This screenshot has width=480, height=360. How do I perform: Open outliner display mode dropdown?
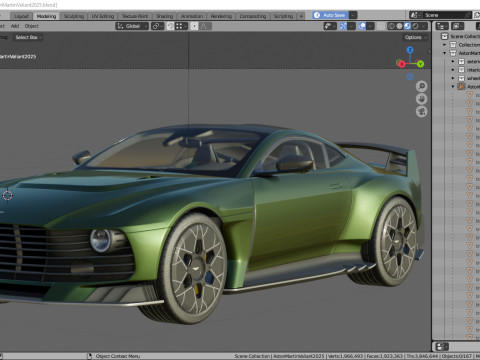click(x=457, y=26)
